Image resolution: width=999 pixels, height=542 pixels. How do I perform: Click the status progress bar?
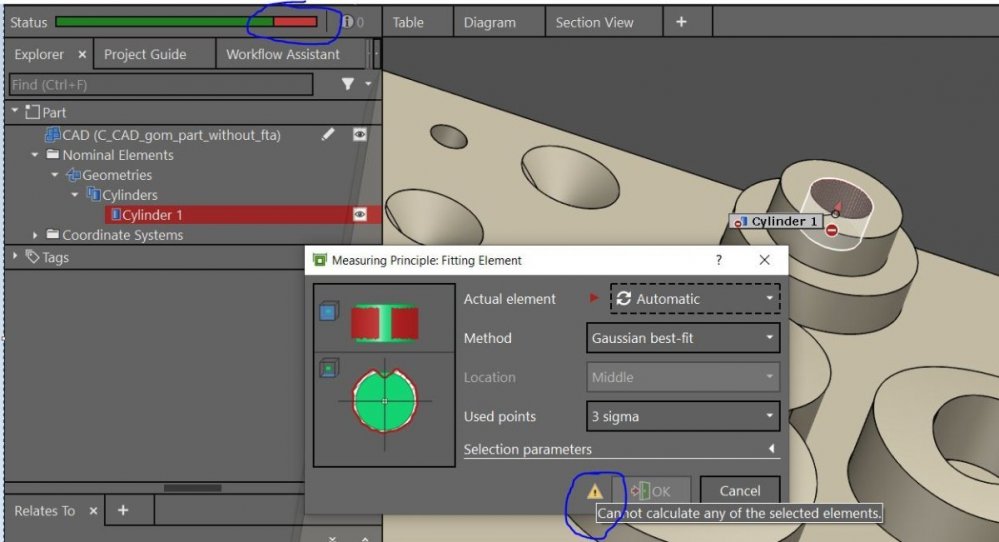click(x=187, y=21)
